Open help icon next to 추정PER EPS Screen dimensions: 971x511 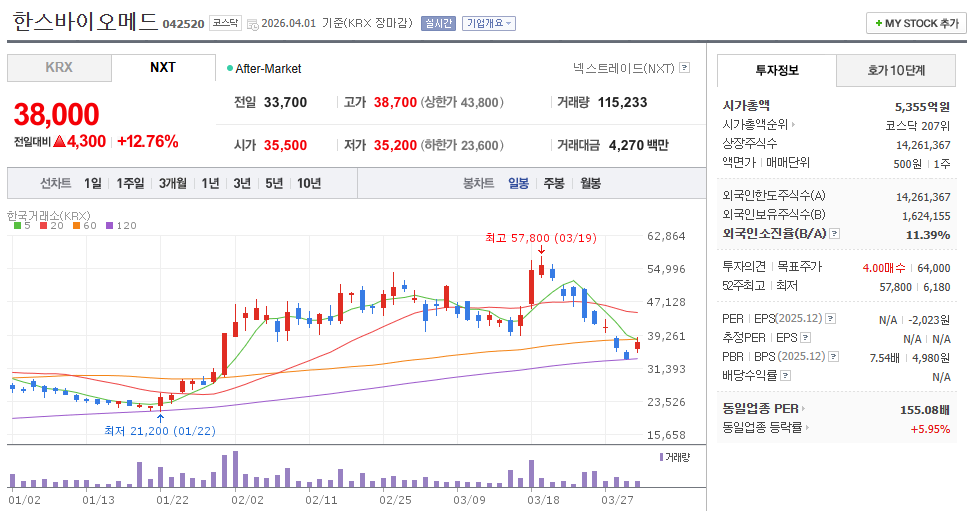point(806,338)
